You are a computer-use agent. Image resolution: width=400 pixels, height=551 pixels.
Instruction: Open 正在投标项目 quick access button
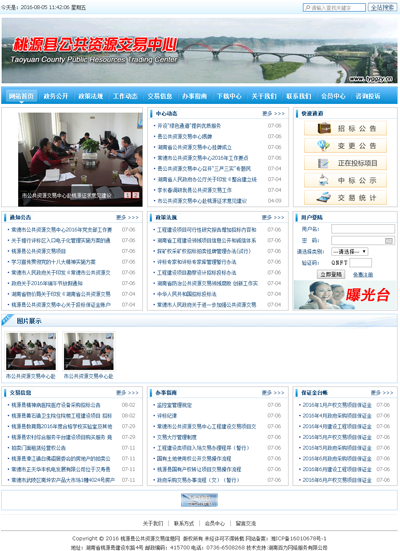pyautogui.click(x=345, y=163)
